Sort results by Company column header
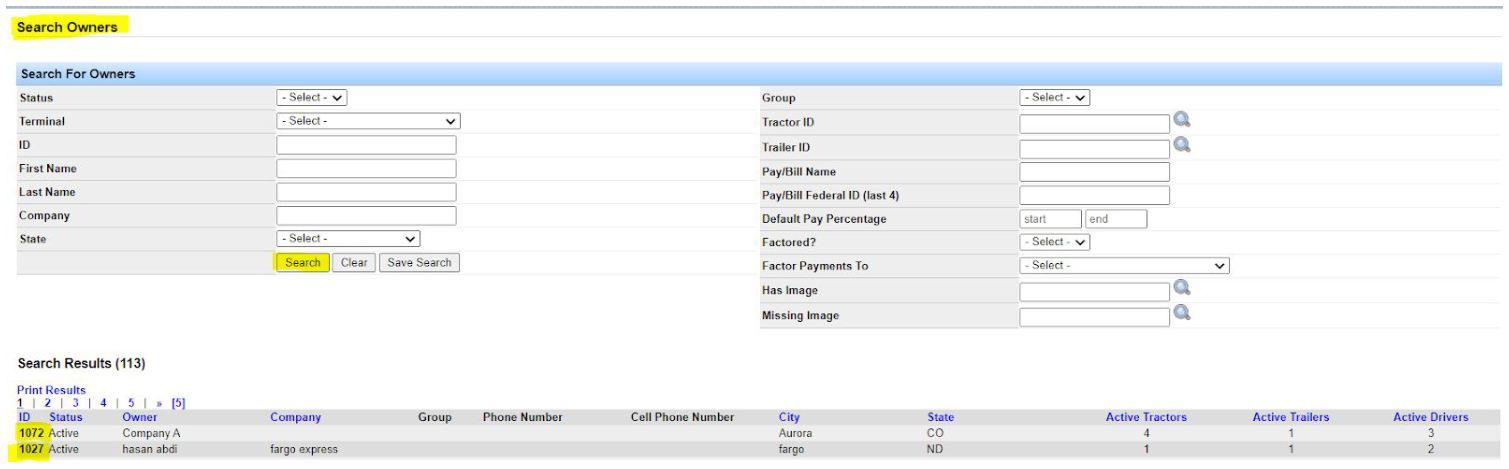 [295, 417]
